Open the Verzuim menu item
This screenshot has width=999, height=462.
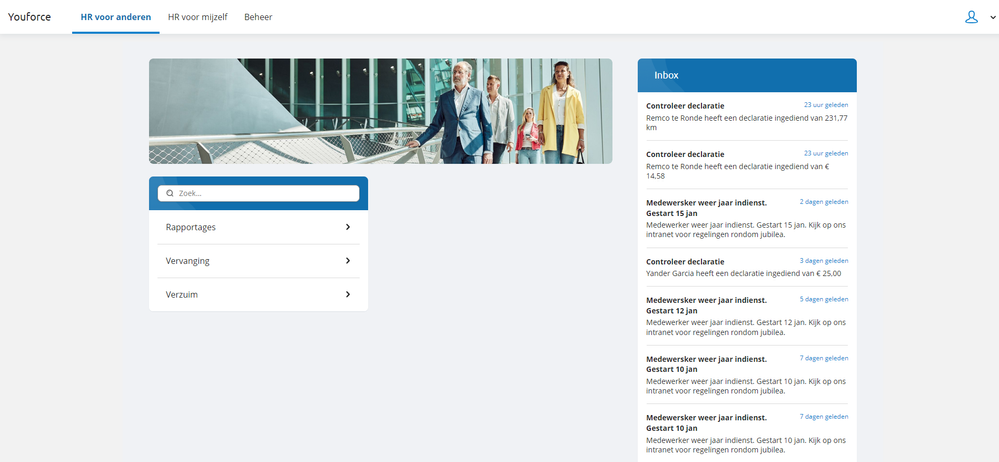(x=259, y=294)
